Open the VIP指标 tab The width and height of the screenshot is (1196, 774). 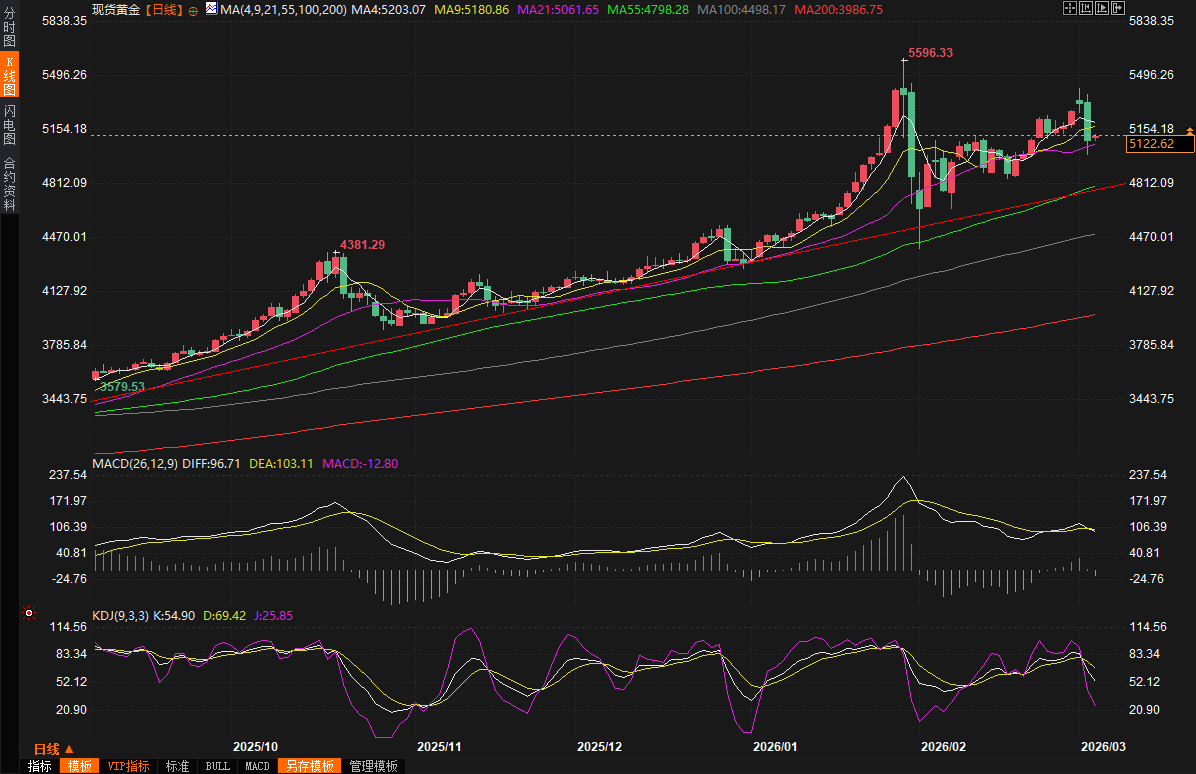129,766
